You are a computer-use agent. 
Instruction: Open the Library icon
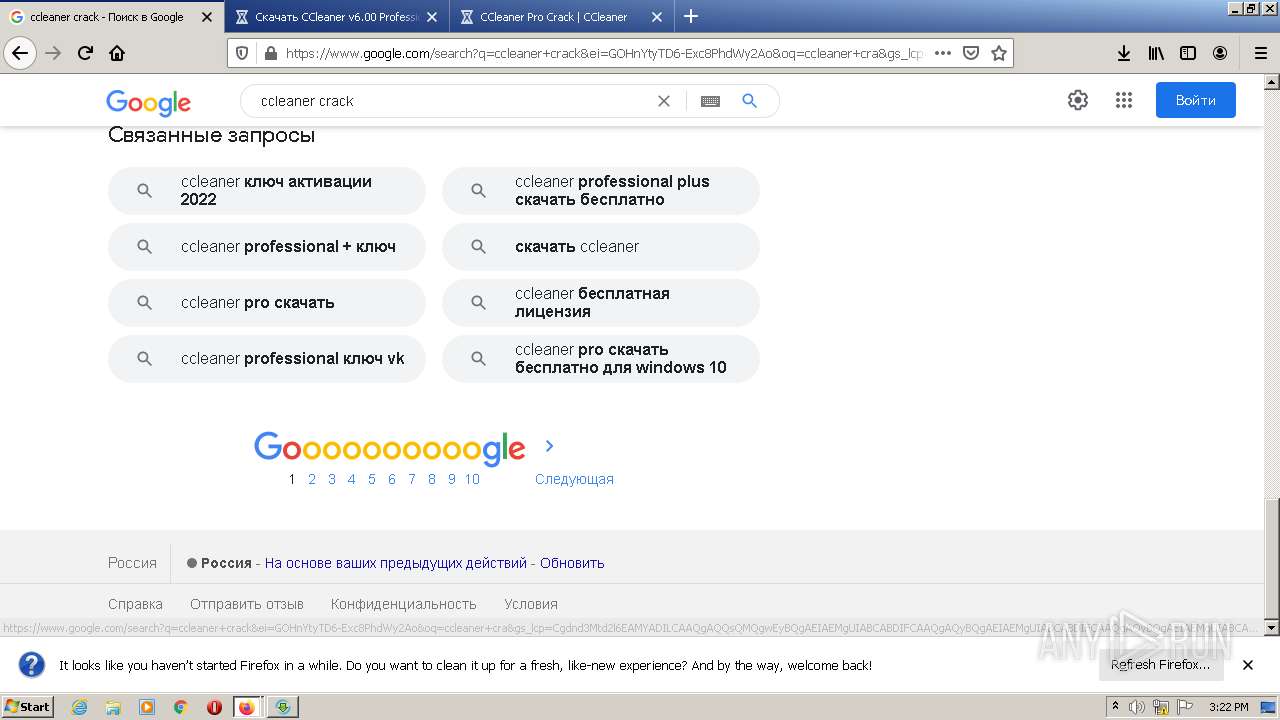pyautogui.click(x=1156, y=53)
